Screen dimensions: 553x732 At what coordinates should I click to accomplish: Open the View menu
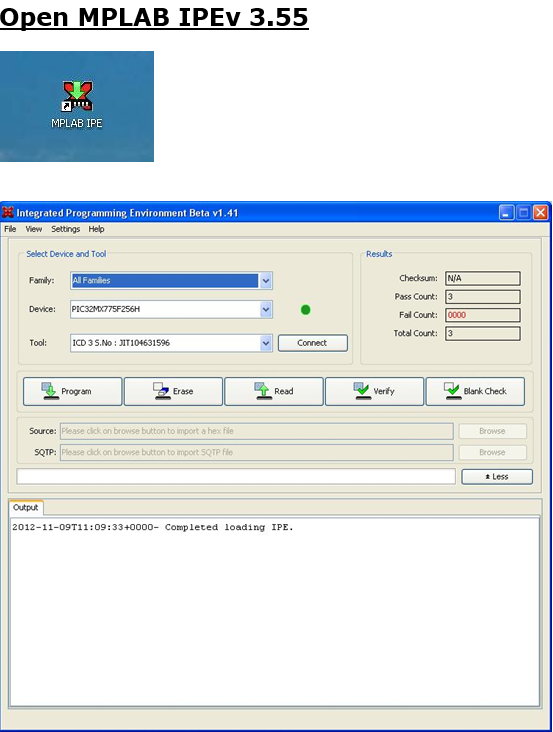[34, 229]
